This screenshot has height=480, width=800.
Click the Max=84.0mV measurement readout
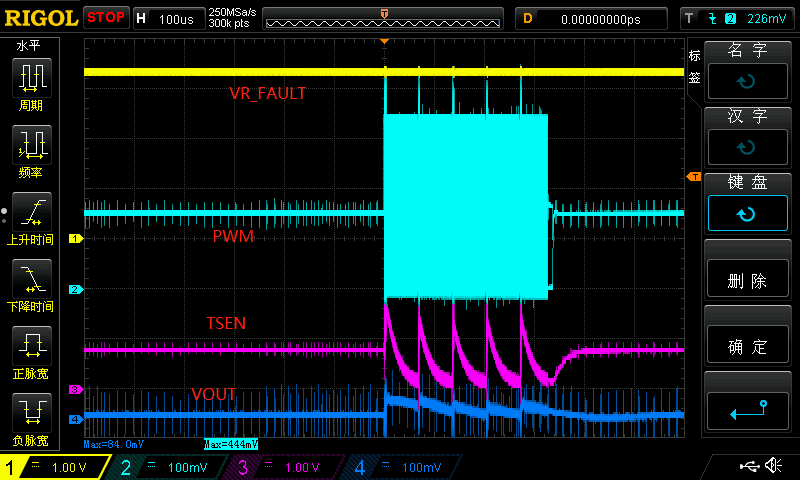coord(114,444)
